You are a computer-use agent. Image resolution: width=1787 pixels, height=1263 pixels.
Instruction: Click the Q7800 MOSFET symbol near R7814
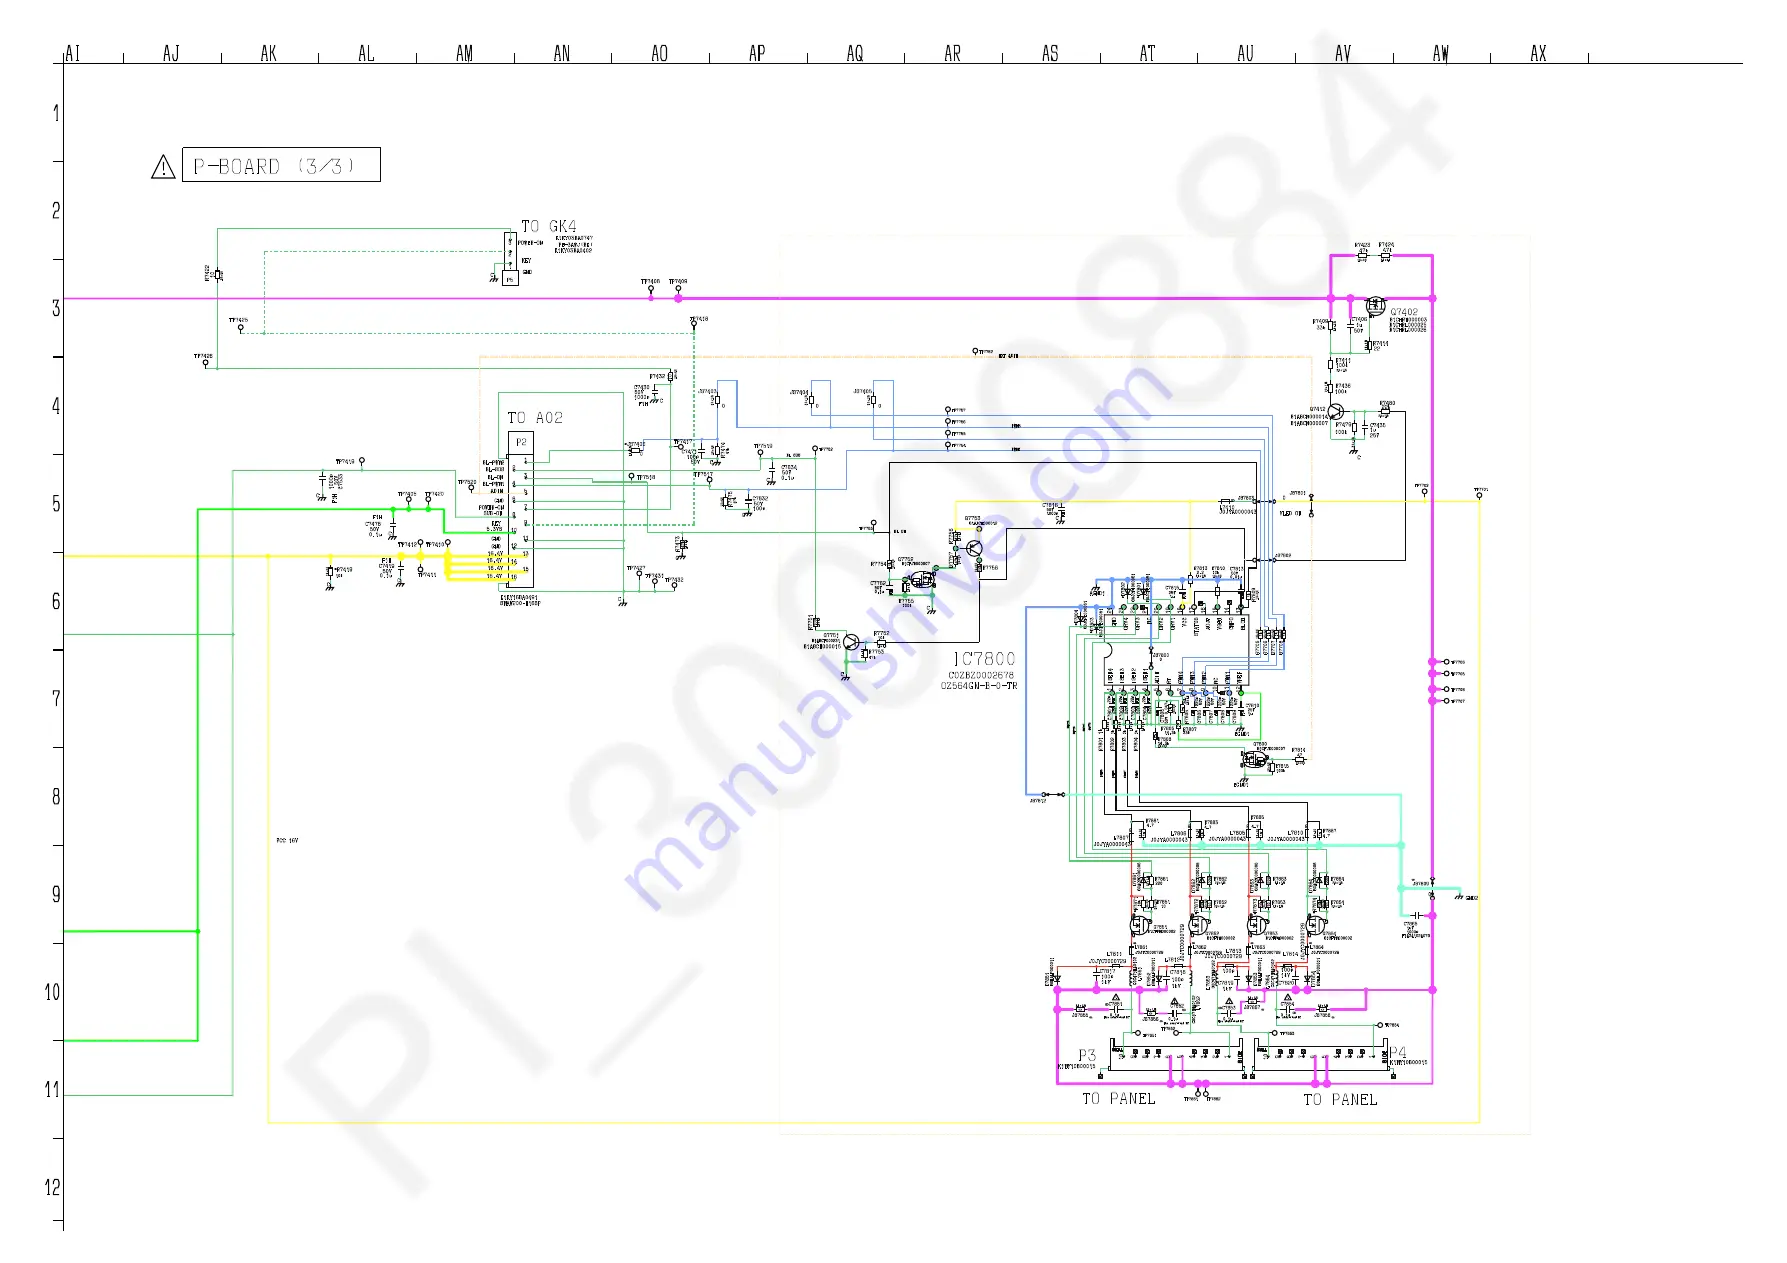[1253, 760]
